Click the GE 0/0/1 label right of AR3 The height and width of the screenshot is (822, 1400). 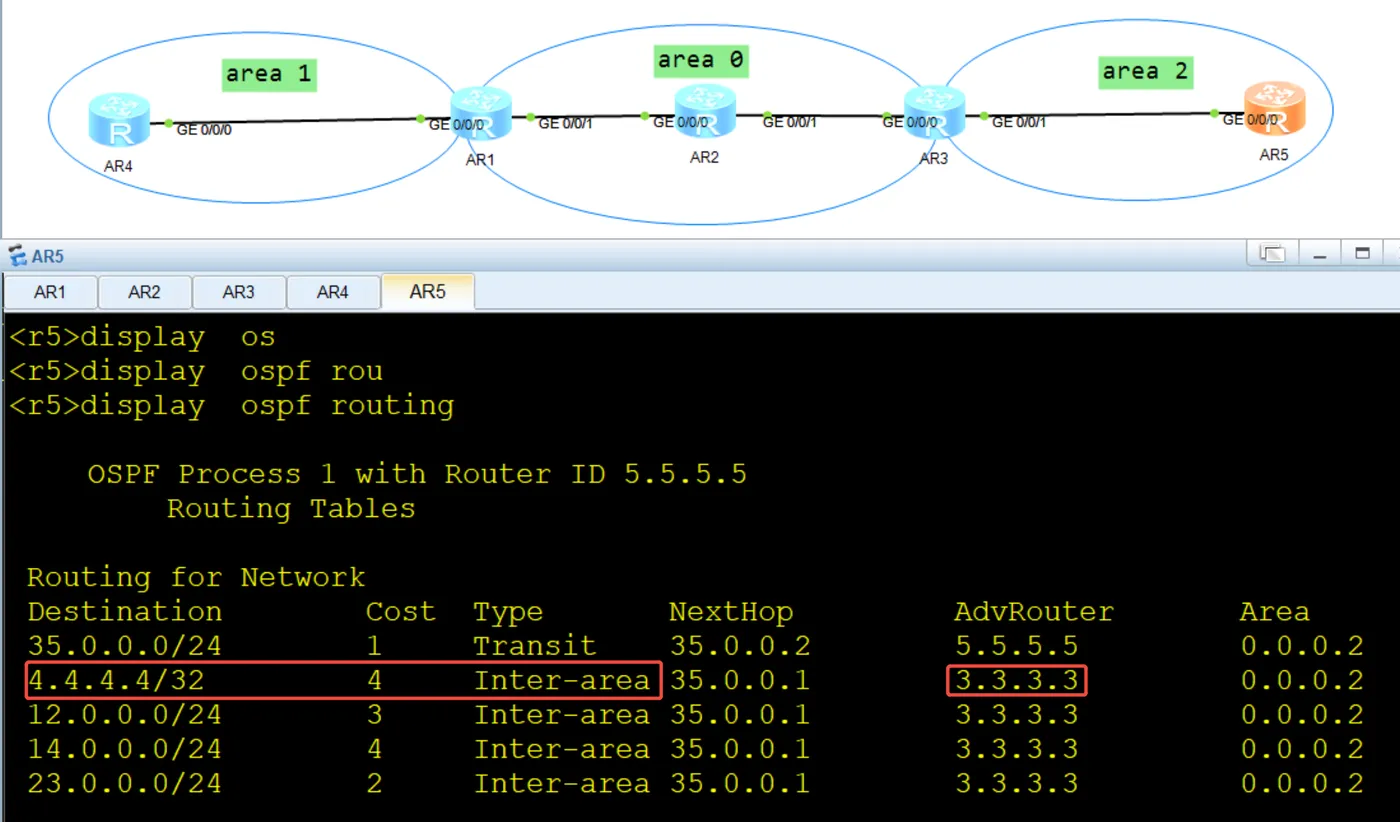coord(1019,123)
